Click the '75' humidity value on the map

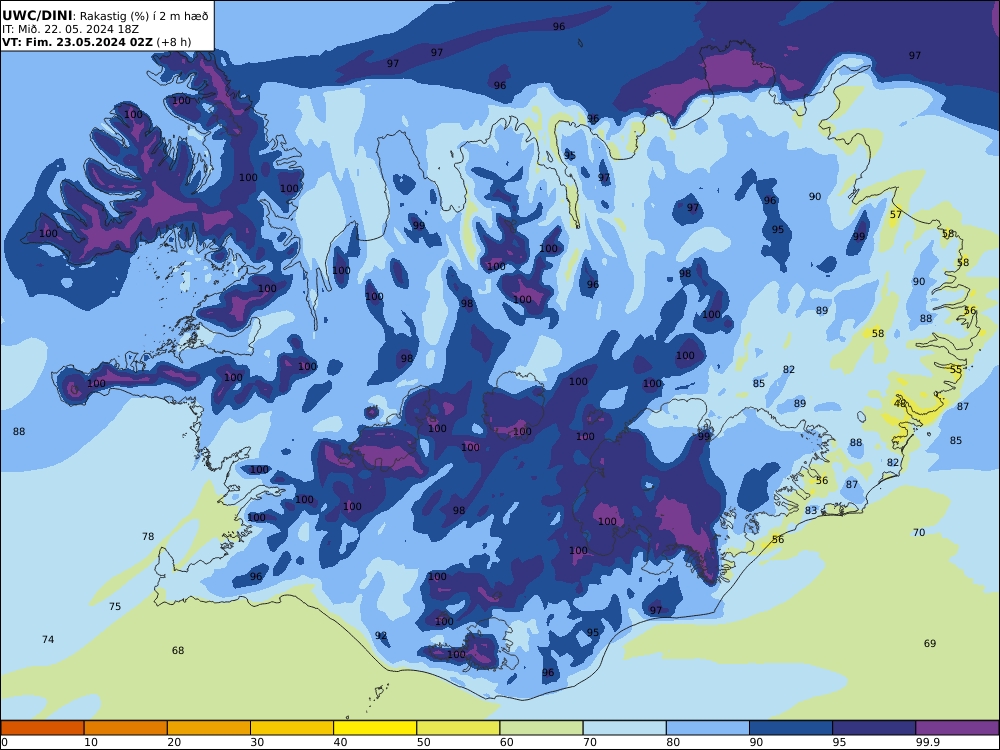(x=115, y=607)
